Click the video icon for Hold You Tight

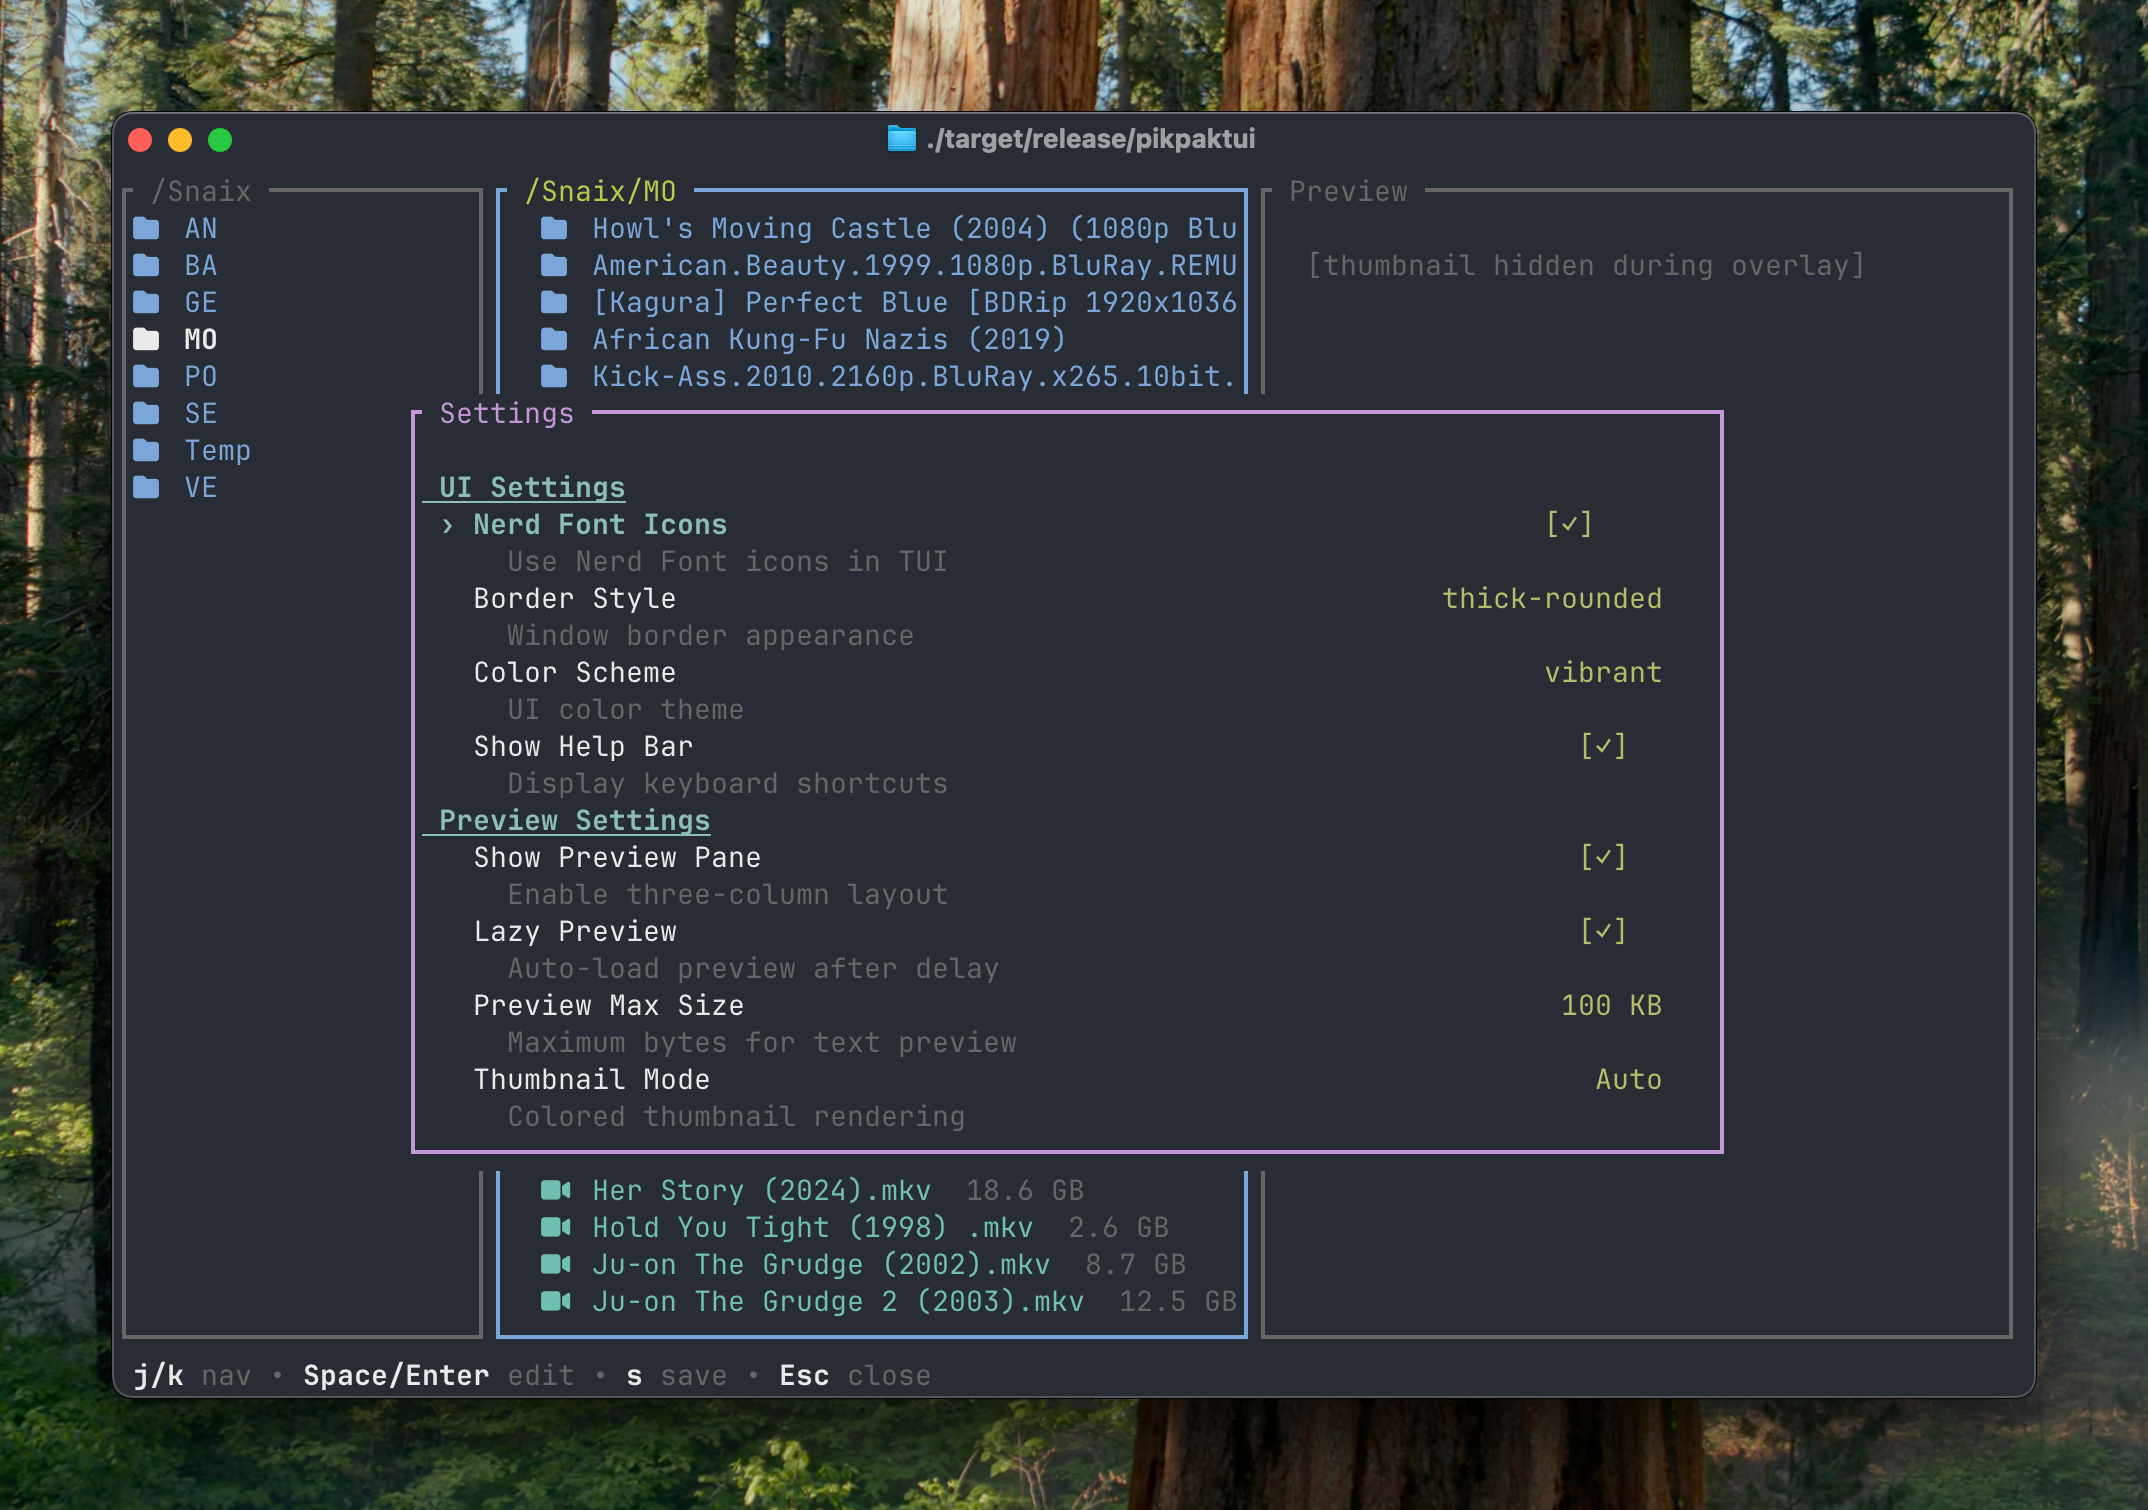click(555, 1227)
